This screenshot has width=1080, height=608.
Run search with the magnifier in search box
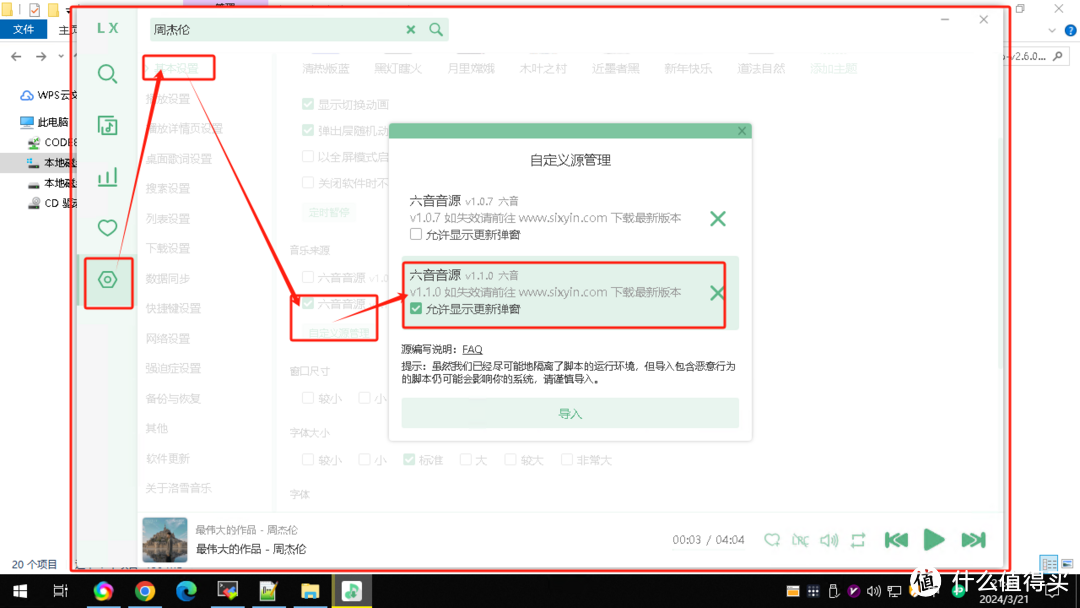(436, 30)
